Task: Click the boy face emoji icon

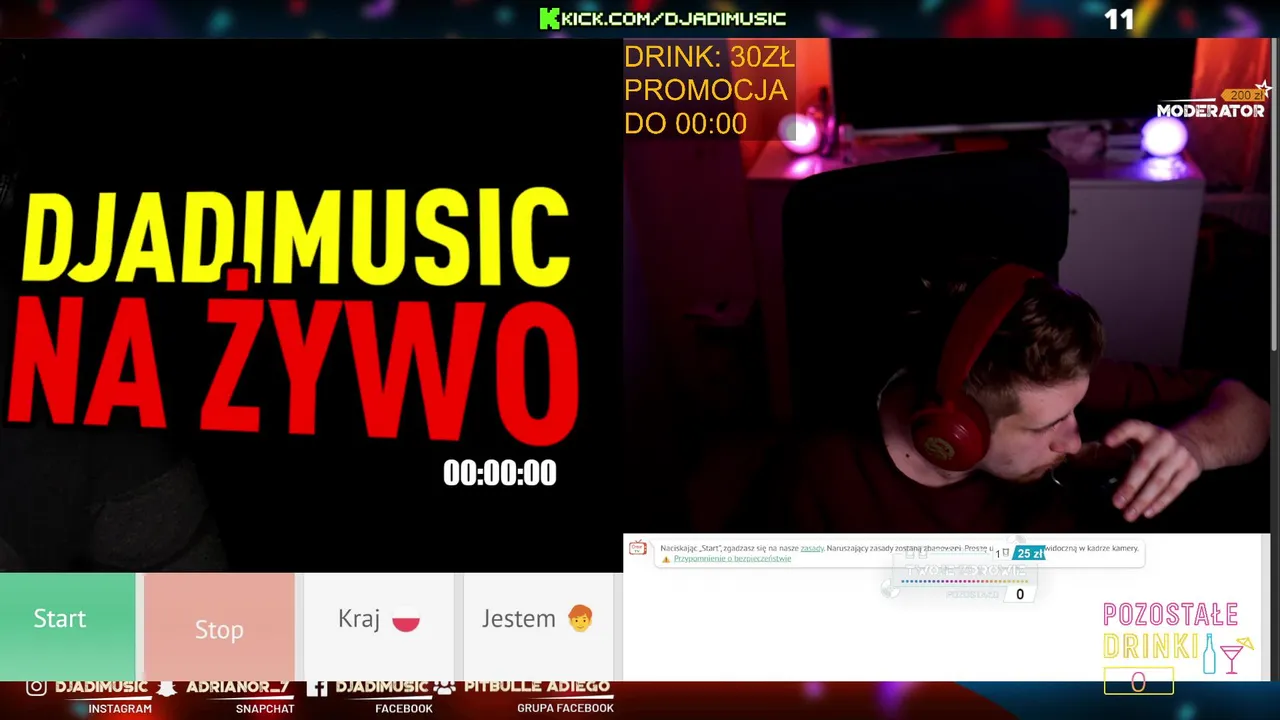Action: point(580,619)
